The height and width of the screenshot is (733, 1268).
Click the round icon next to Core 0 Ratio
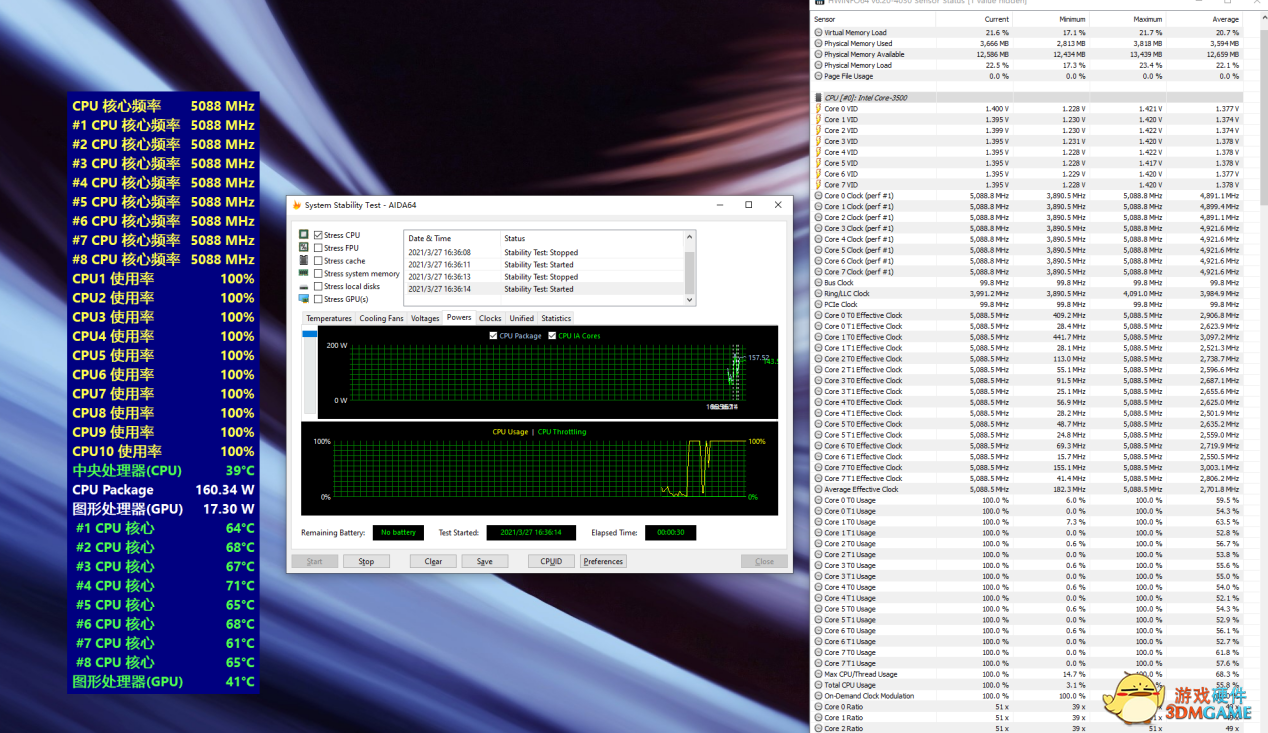point(818,707)
